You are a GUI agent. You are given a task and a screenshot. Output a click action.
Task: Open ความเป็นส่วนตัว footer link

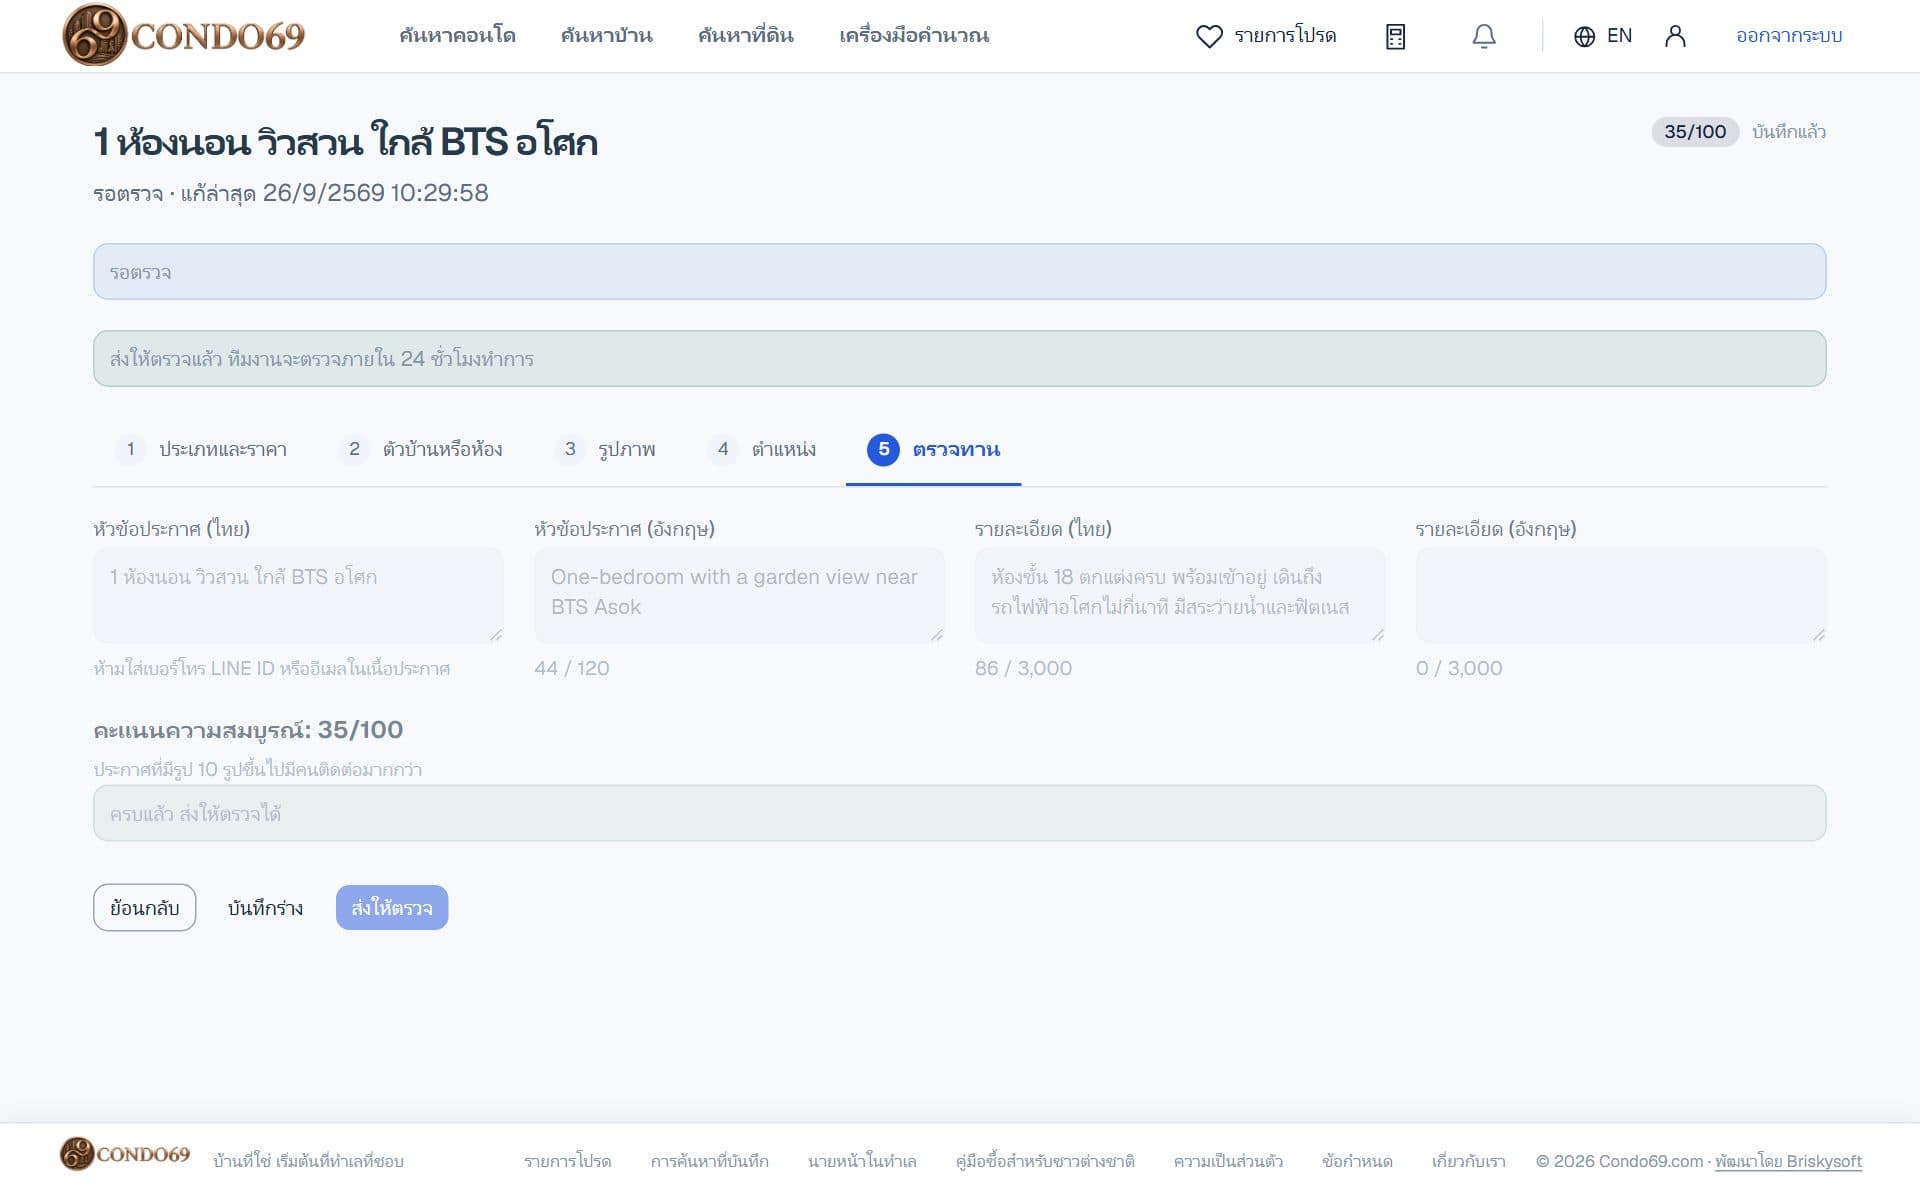(1228, 1162)
